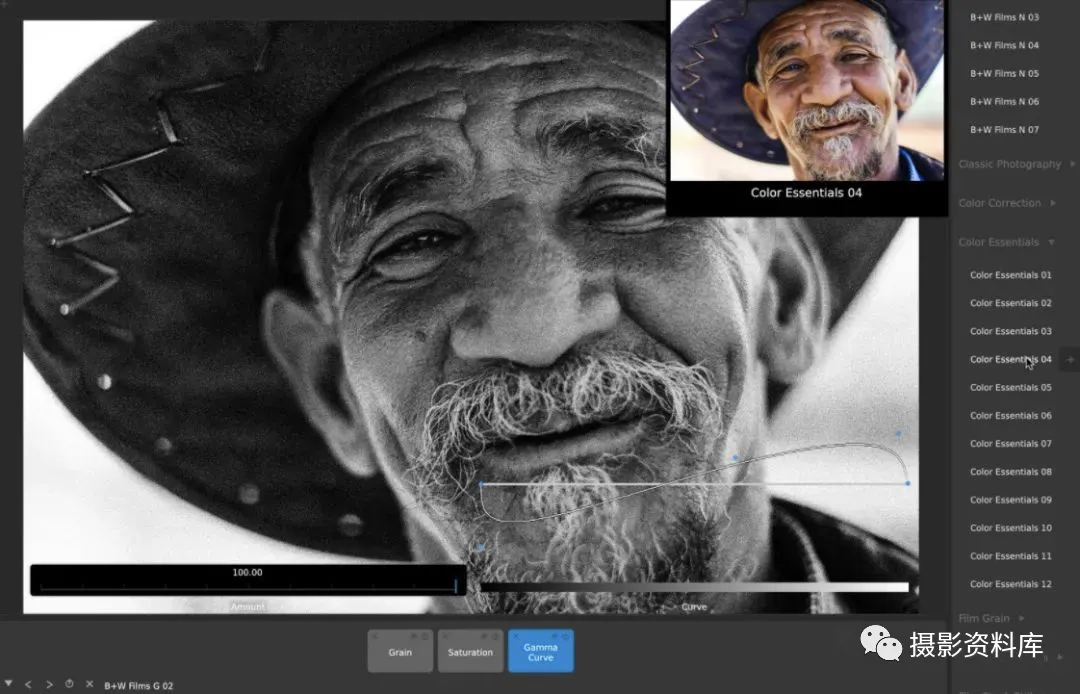Toggle the power icon on Gamma Curve node
Viewport: 1080px width, 694px height.
(x=565, y=636)
